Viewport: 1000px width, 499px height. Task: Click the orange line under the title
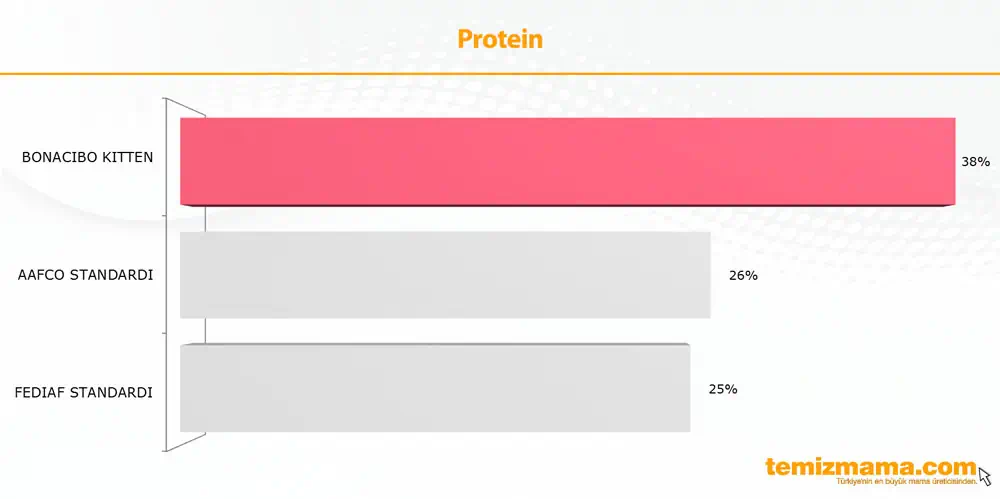[500, 73]
